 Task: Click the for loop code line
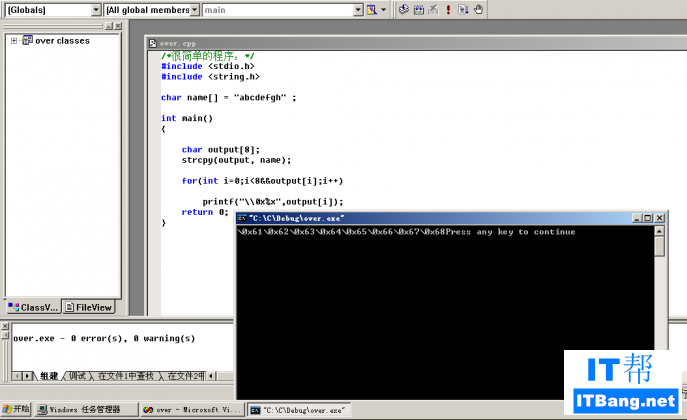click(x=262, y=181)
